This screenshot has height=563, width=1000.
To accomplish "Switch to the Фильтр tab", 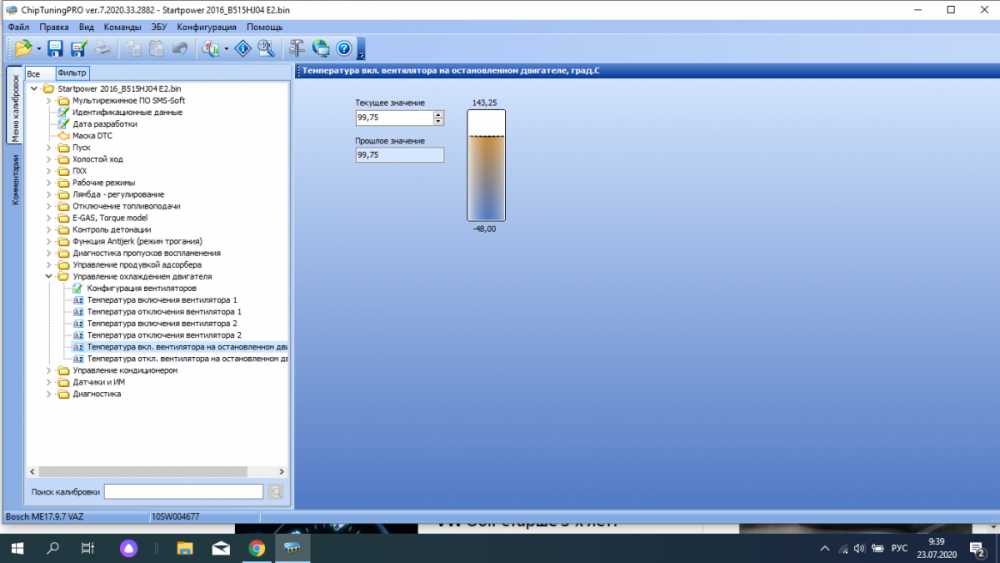I will 72,73.
